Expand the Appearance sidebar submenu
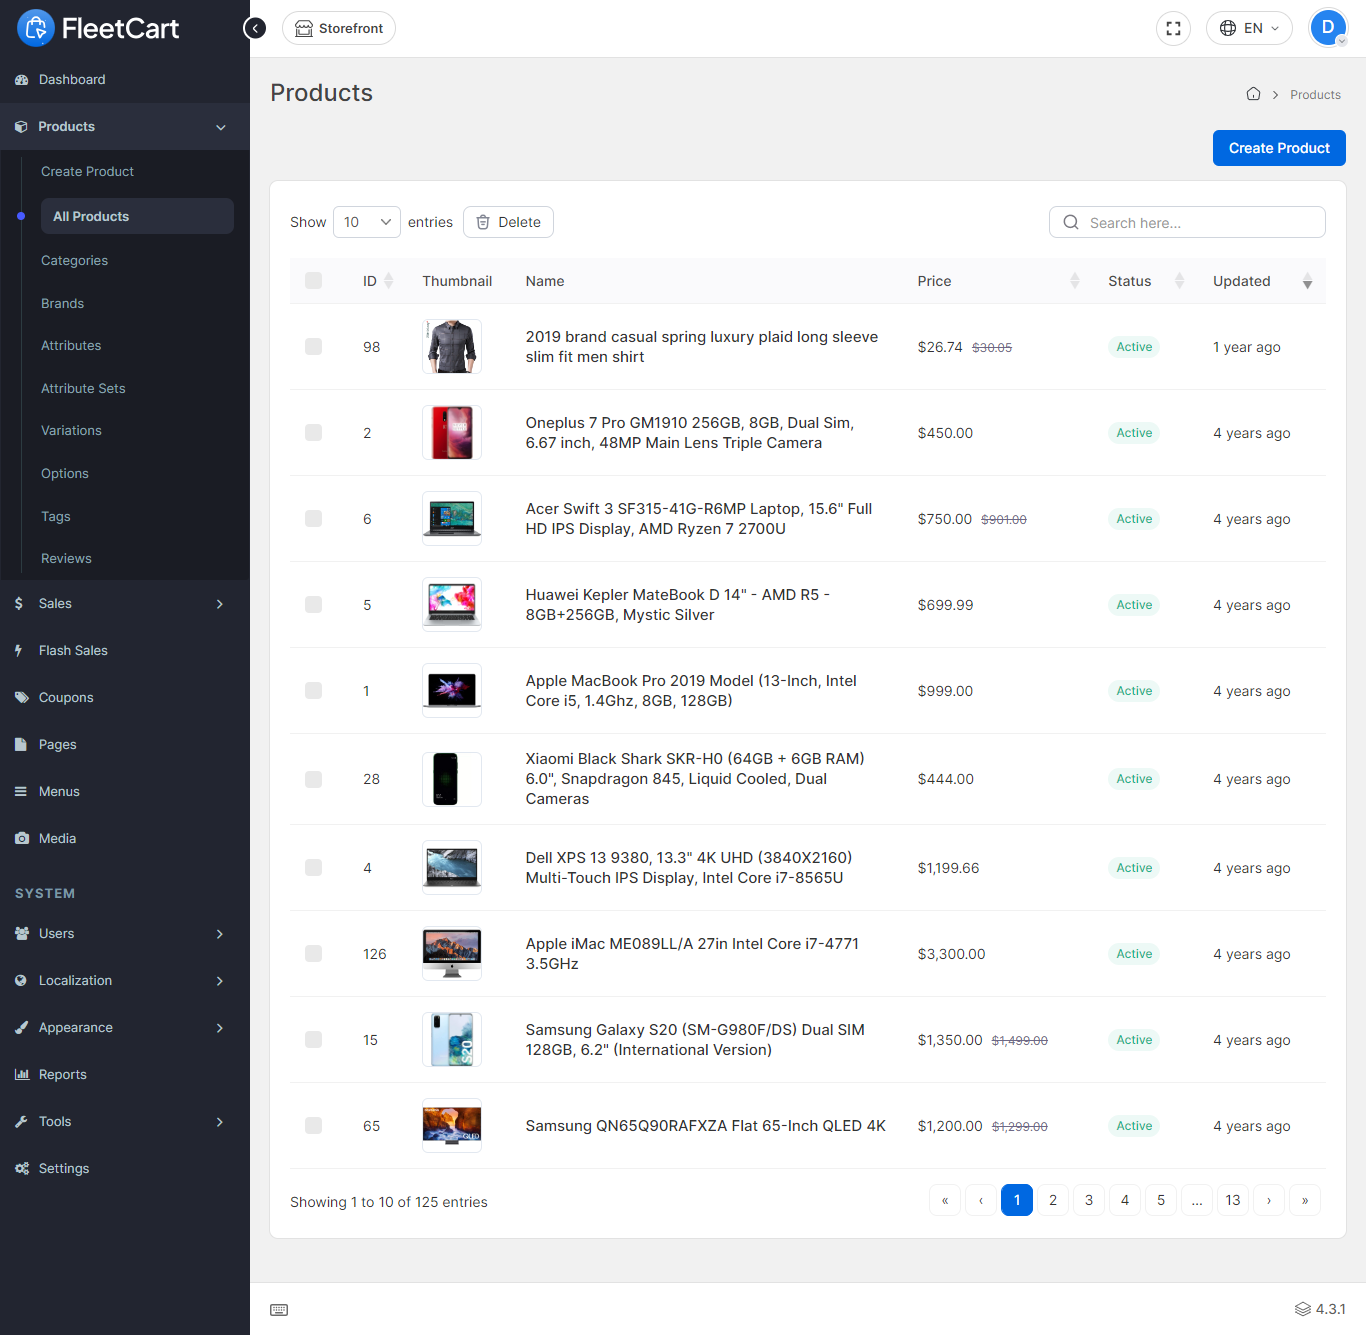 (220, 1028)
